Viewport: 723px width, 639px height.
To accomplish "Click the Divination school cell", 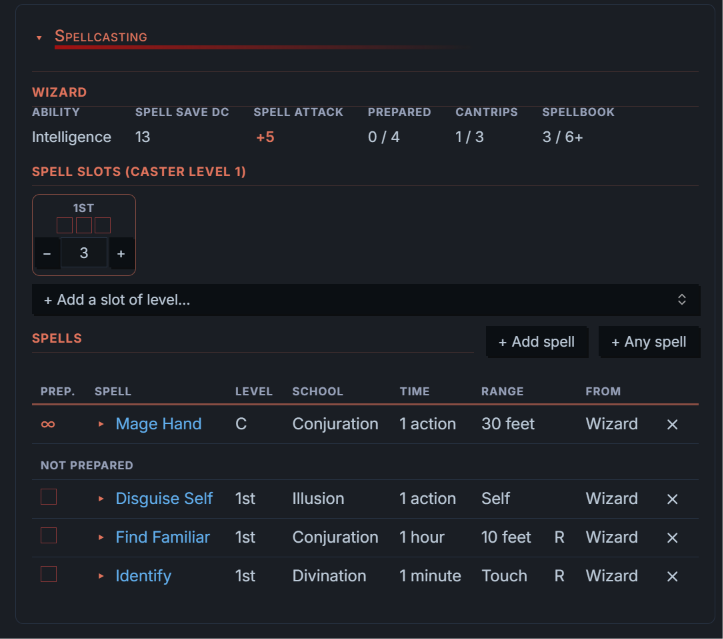I will 329,576.
